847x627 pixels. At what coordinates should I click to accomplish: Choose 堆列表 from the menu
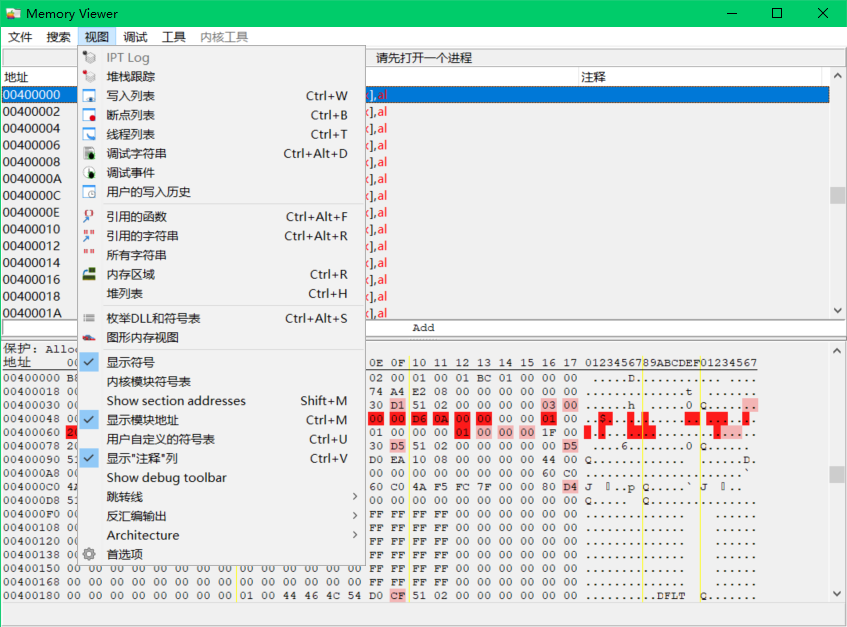tap(221, 294)
